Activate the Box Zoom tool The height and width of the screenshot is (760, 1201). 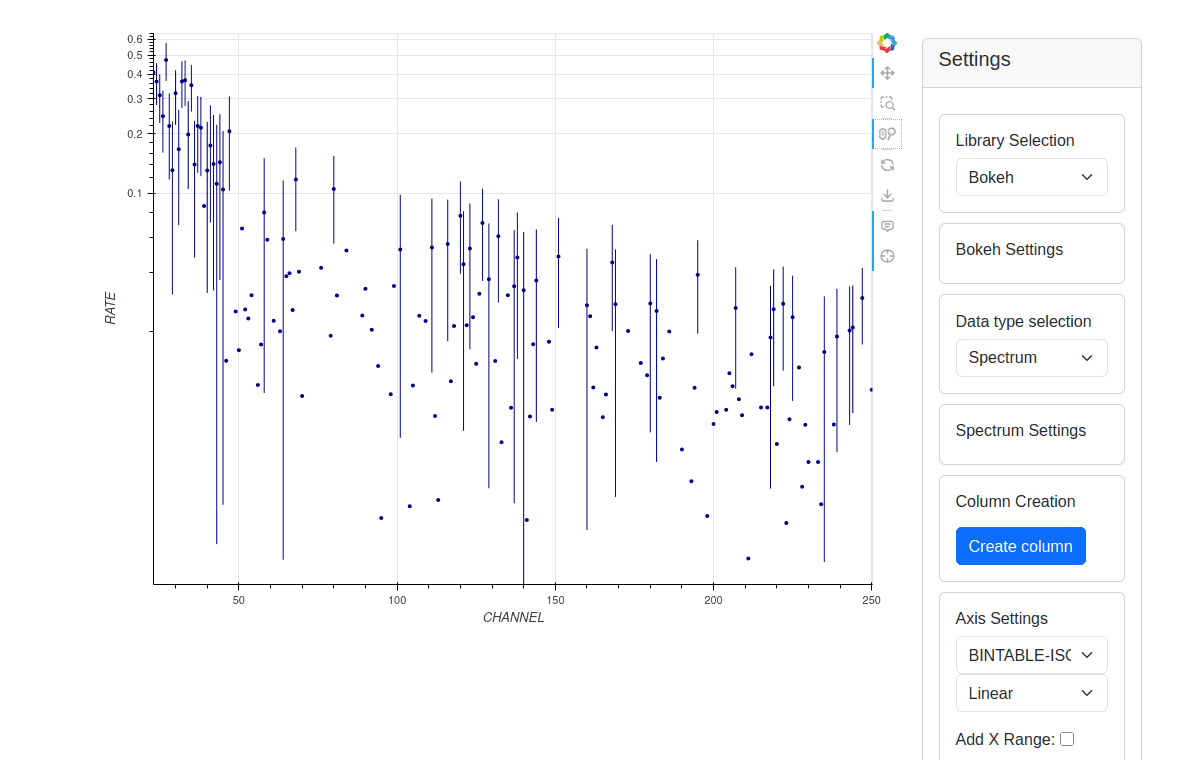887,103
